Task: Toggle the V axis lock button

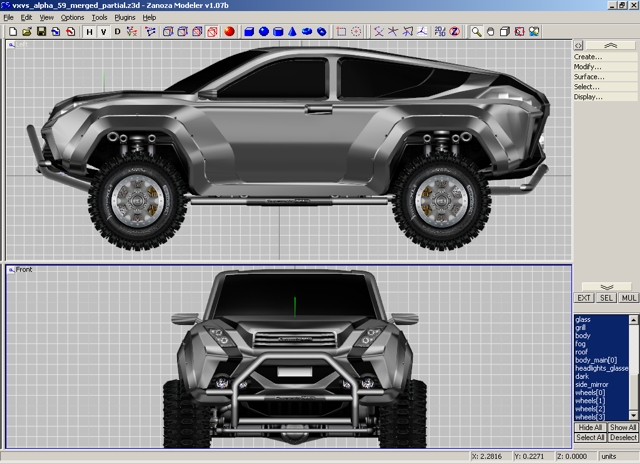Action: tap(103, 32)
